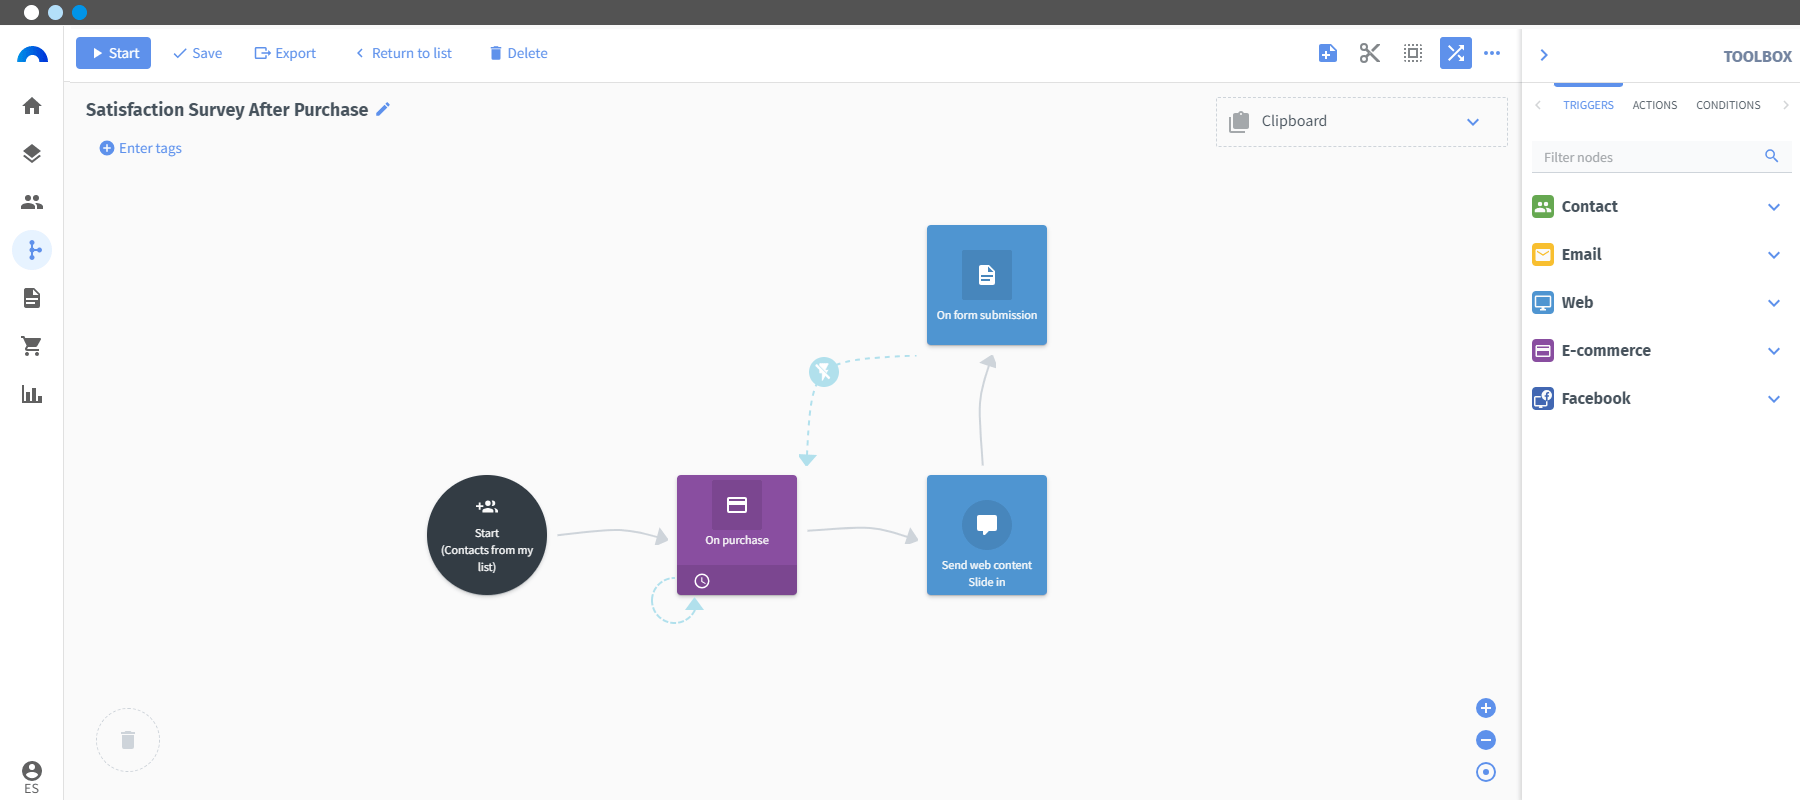The height and width of the screenshot is (800, 1800).
Task: Open the shopping cart sidebar icon
Action: coord(32,346)
